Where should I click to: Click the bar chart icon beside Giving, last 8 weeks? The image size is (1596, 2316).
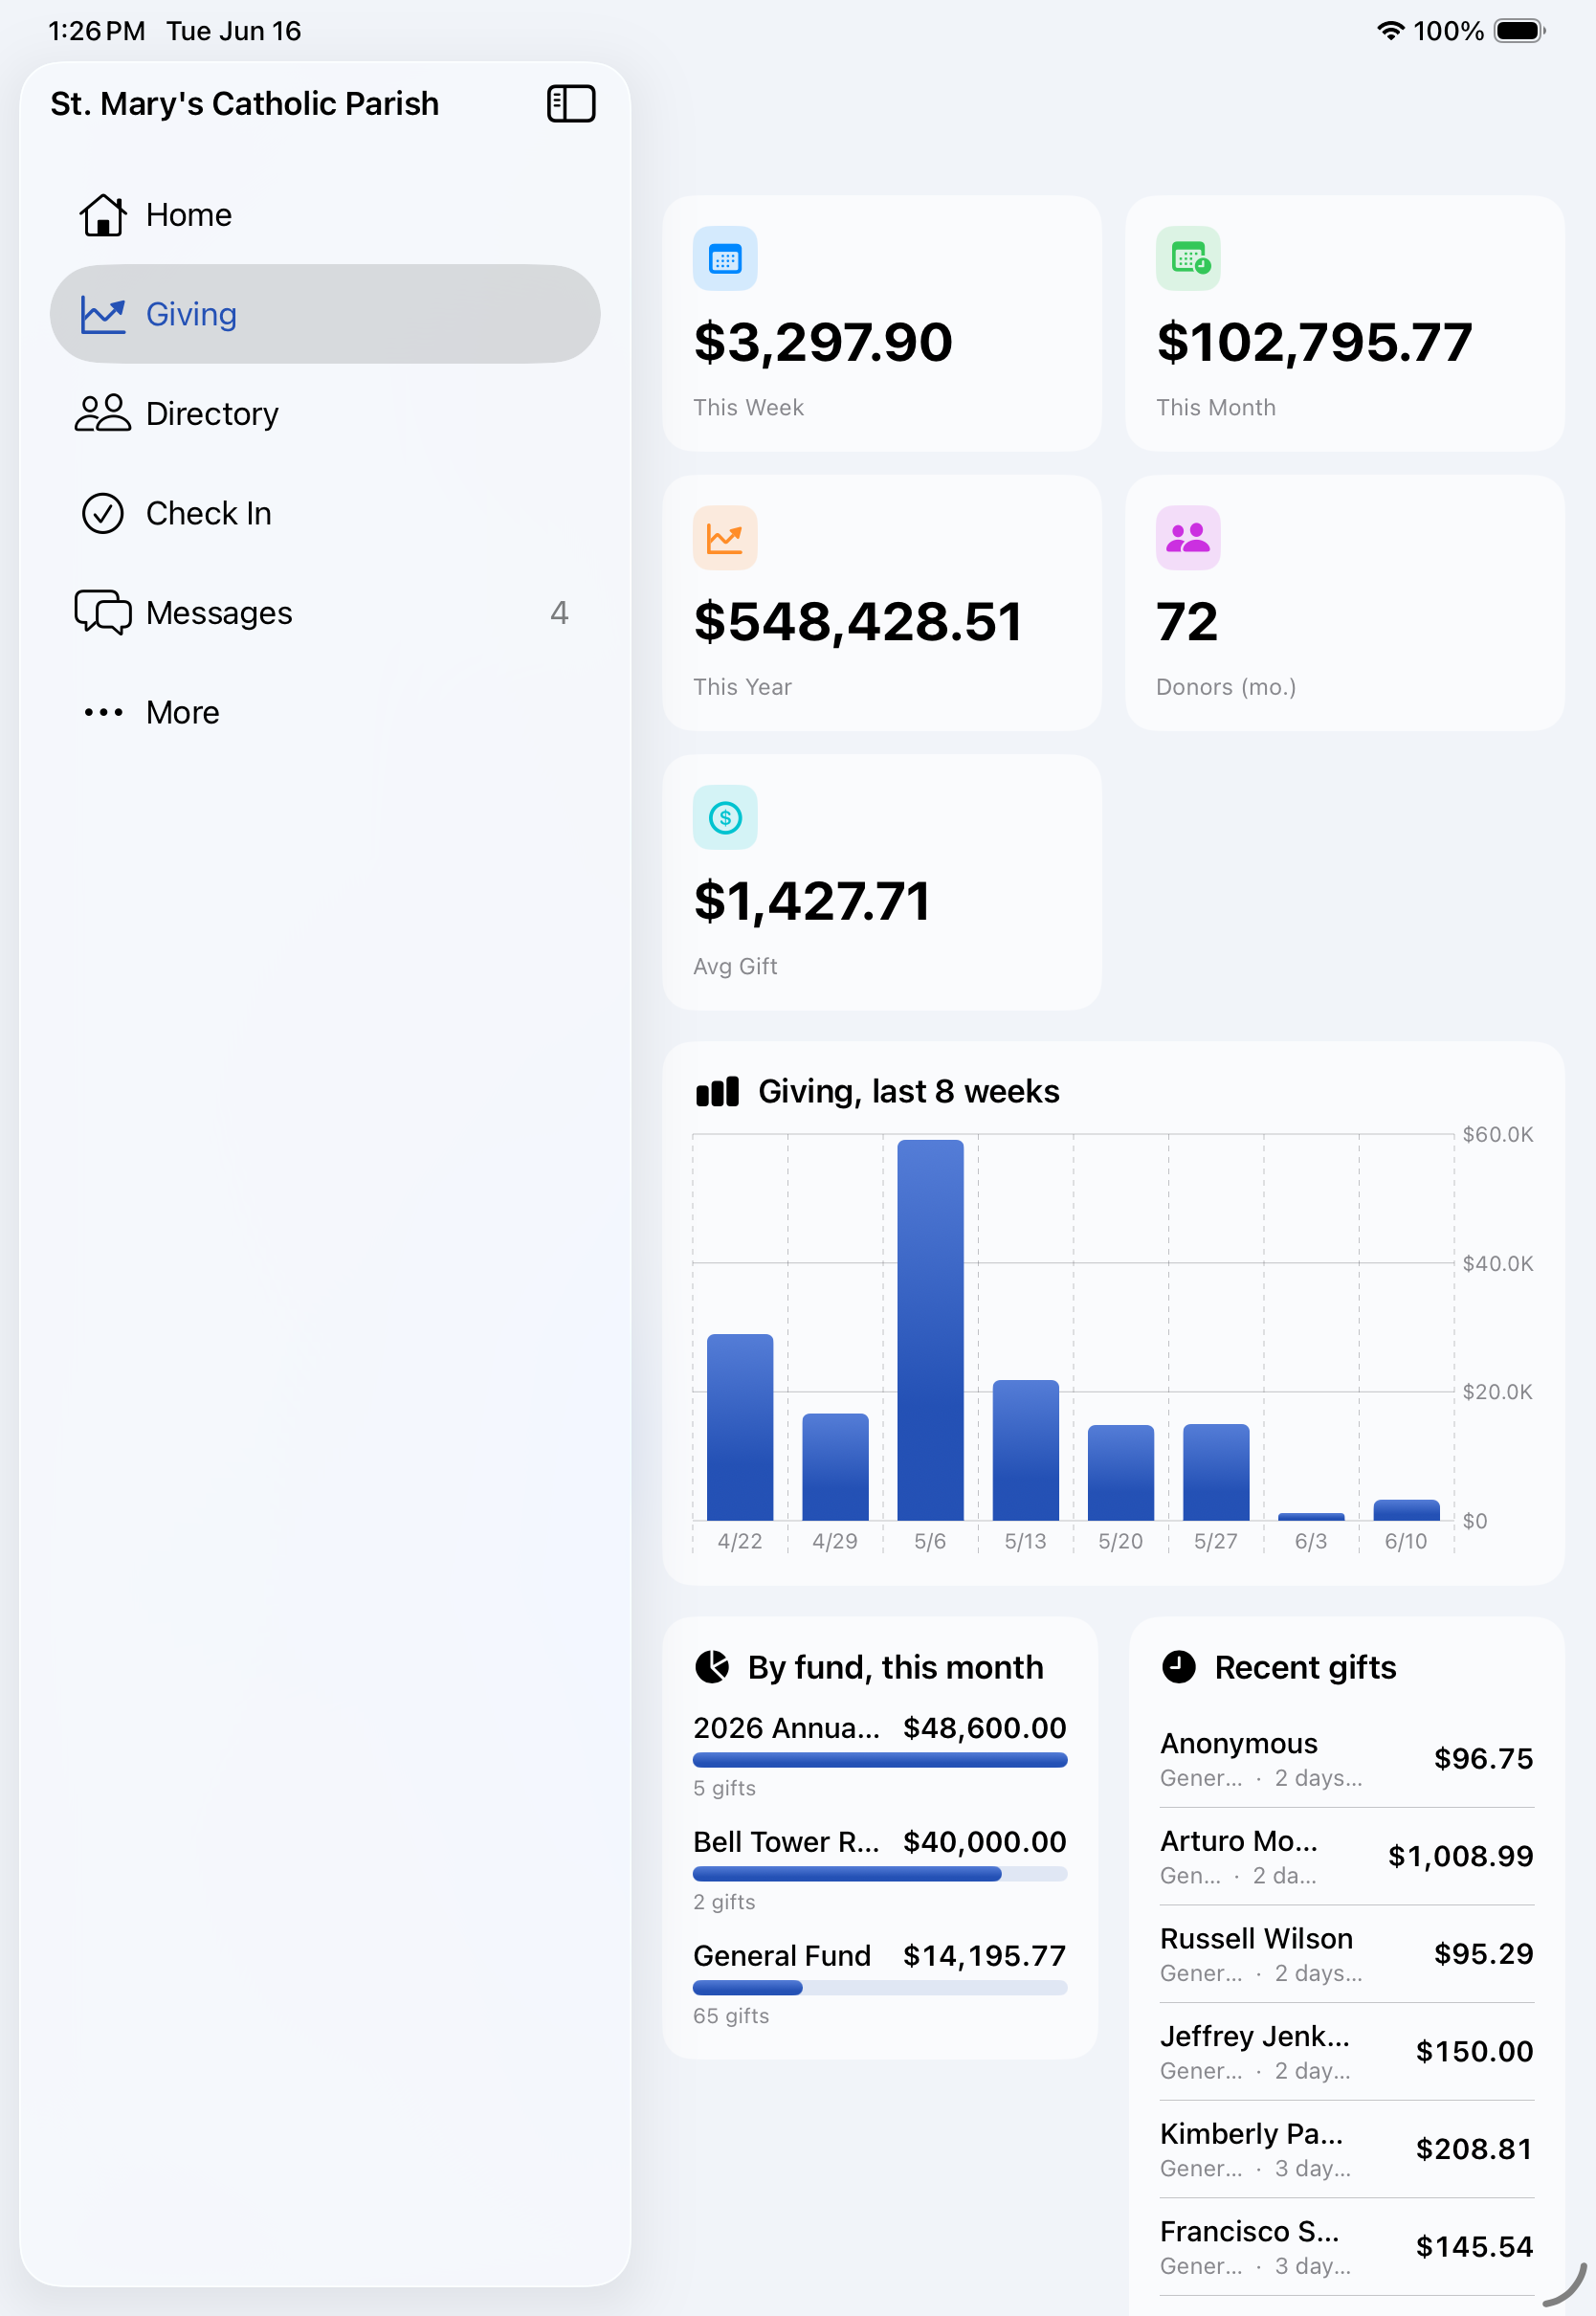[717, 1092]
